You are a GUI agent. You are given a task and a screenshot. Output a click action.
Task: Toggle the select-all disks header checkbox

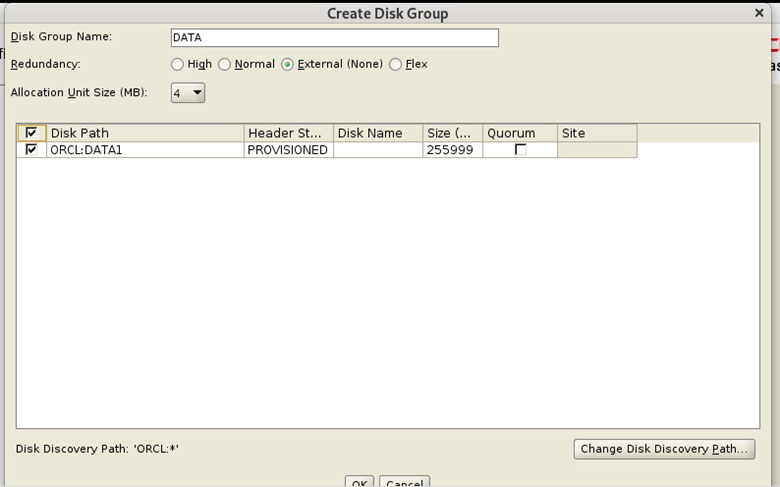pyautogui.click(x=31, y=133)
